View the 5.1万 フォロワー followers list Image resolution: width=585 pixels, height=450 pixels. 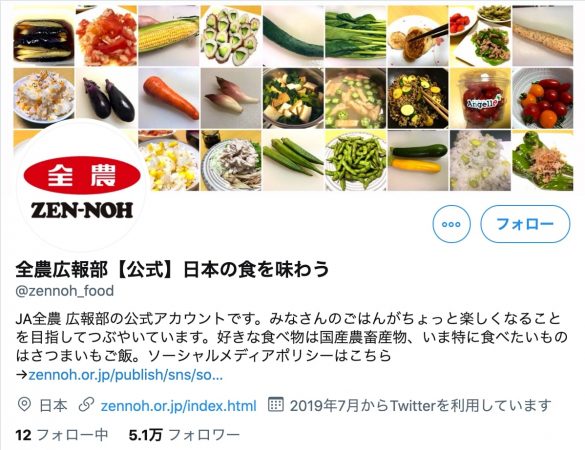coord(184,435)
